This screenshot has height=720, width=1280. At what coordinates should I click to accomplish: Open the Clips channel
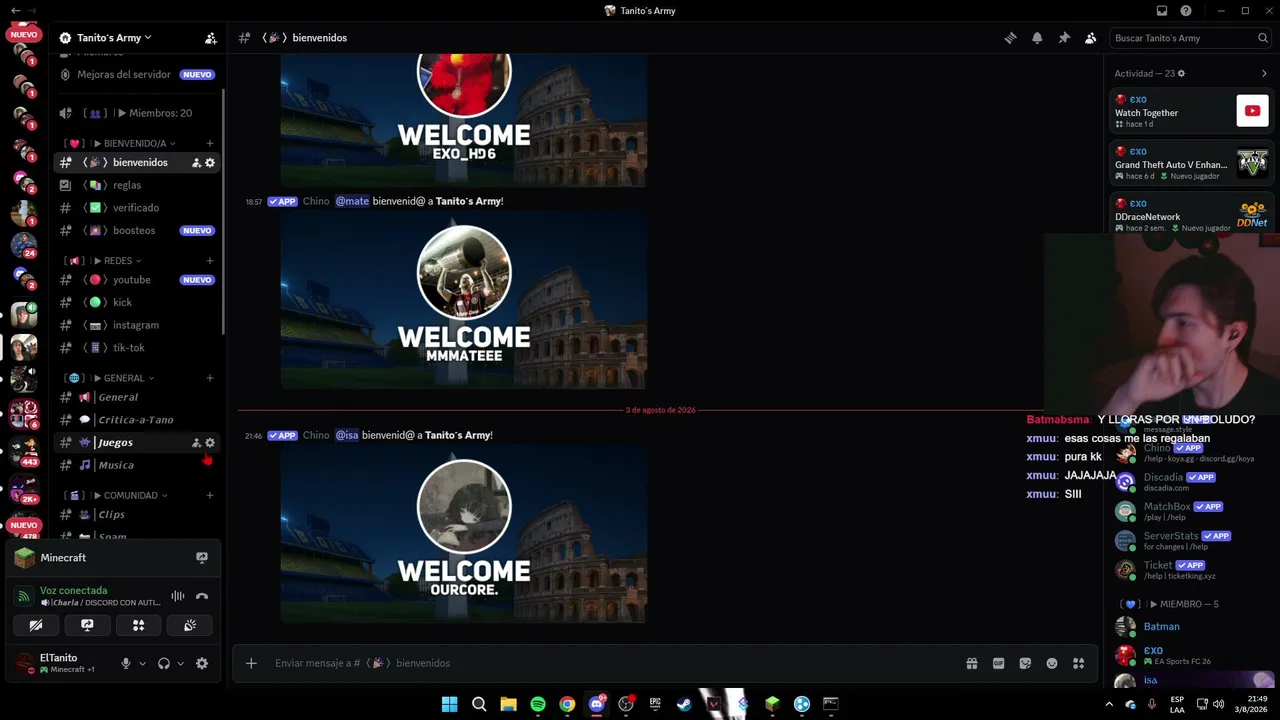(137, 514)
